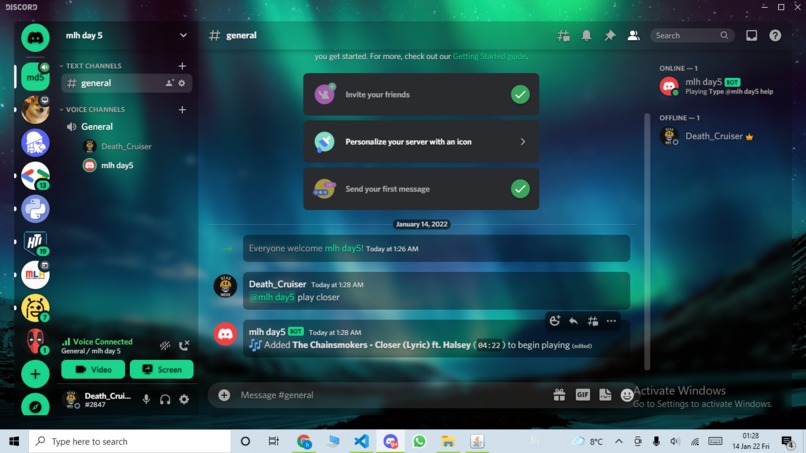Open emoji picker
This screenshot has width=806, height=453.
[627, 395]
